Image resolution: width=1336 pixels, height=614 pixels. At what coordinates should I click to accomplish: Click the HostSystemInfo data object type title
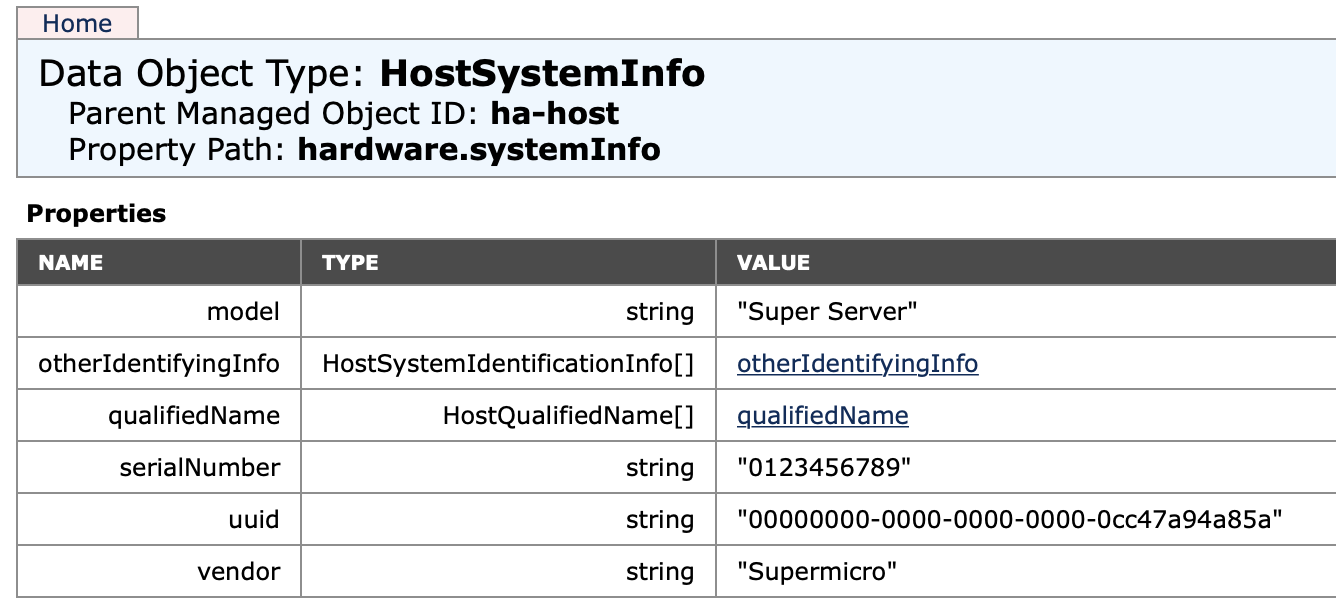coord(542,74)
